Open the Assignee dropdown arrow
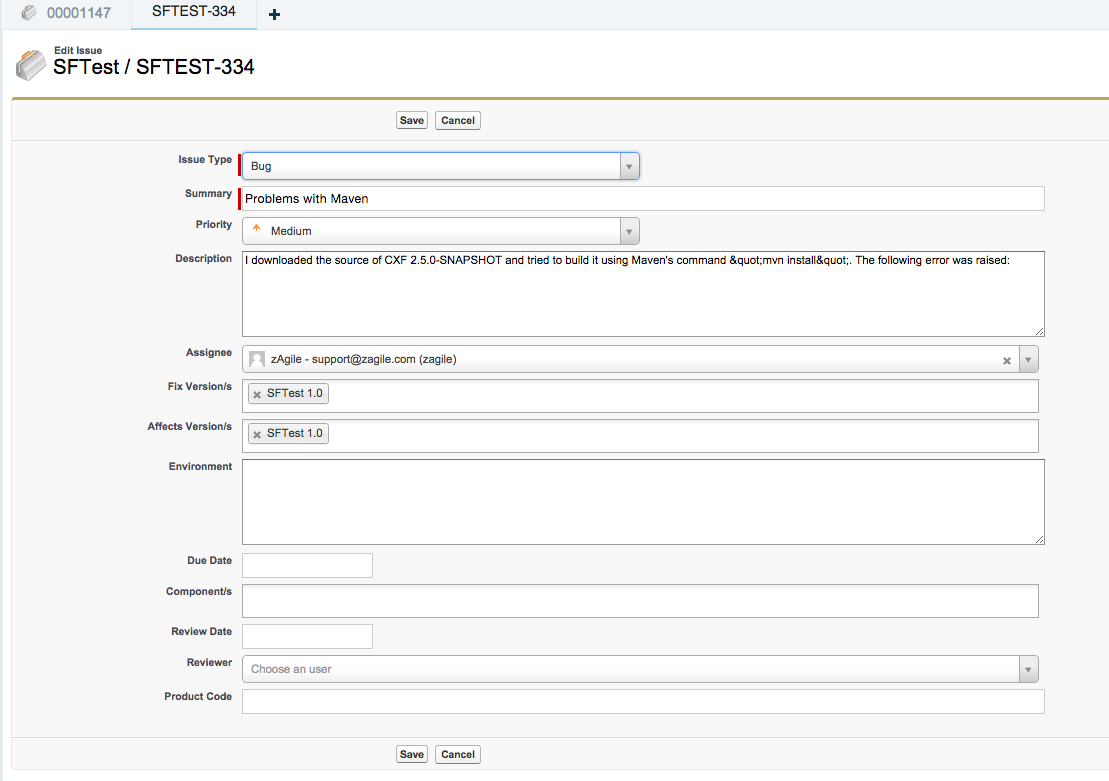 click(x=1028, y=360)
